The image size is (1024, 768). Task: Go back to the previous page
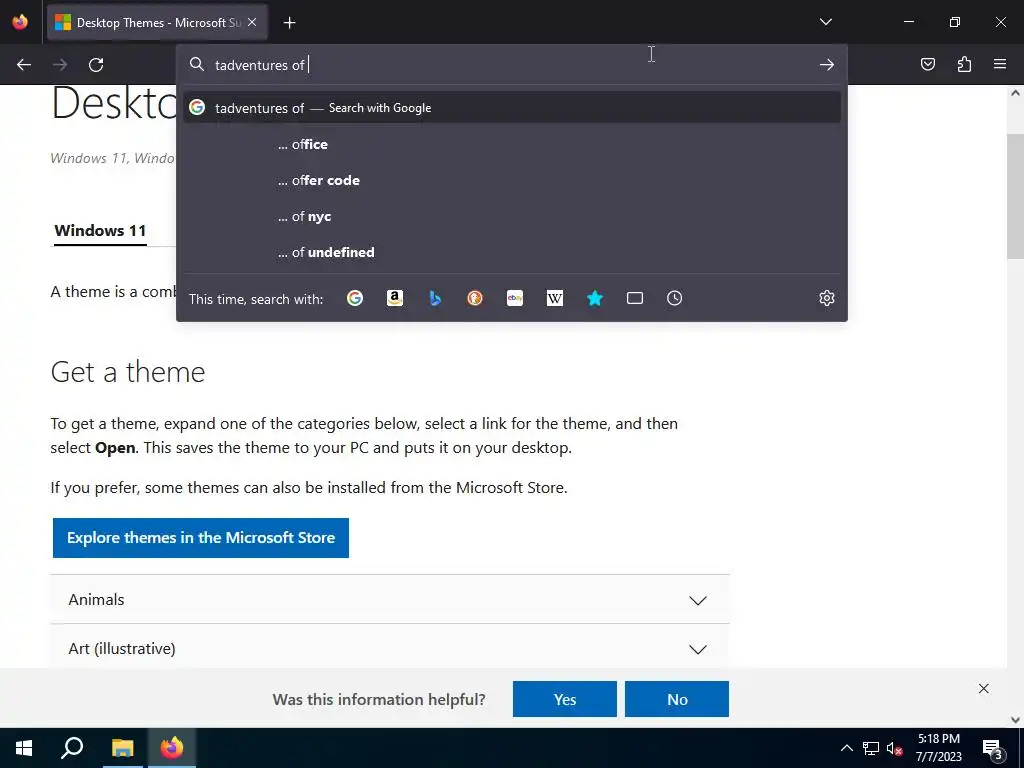coord(24,65)
